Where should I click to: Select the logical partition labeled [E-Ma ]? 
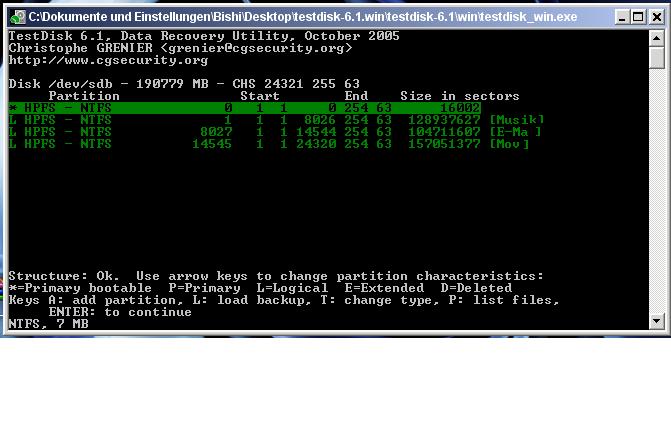coord(275,132)
